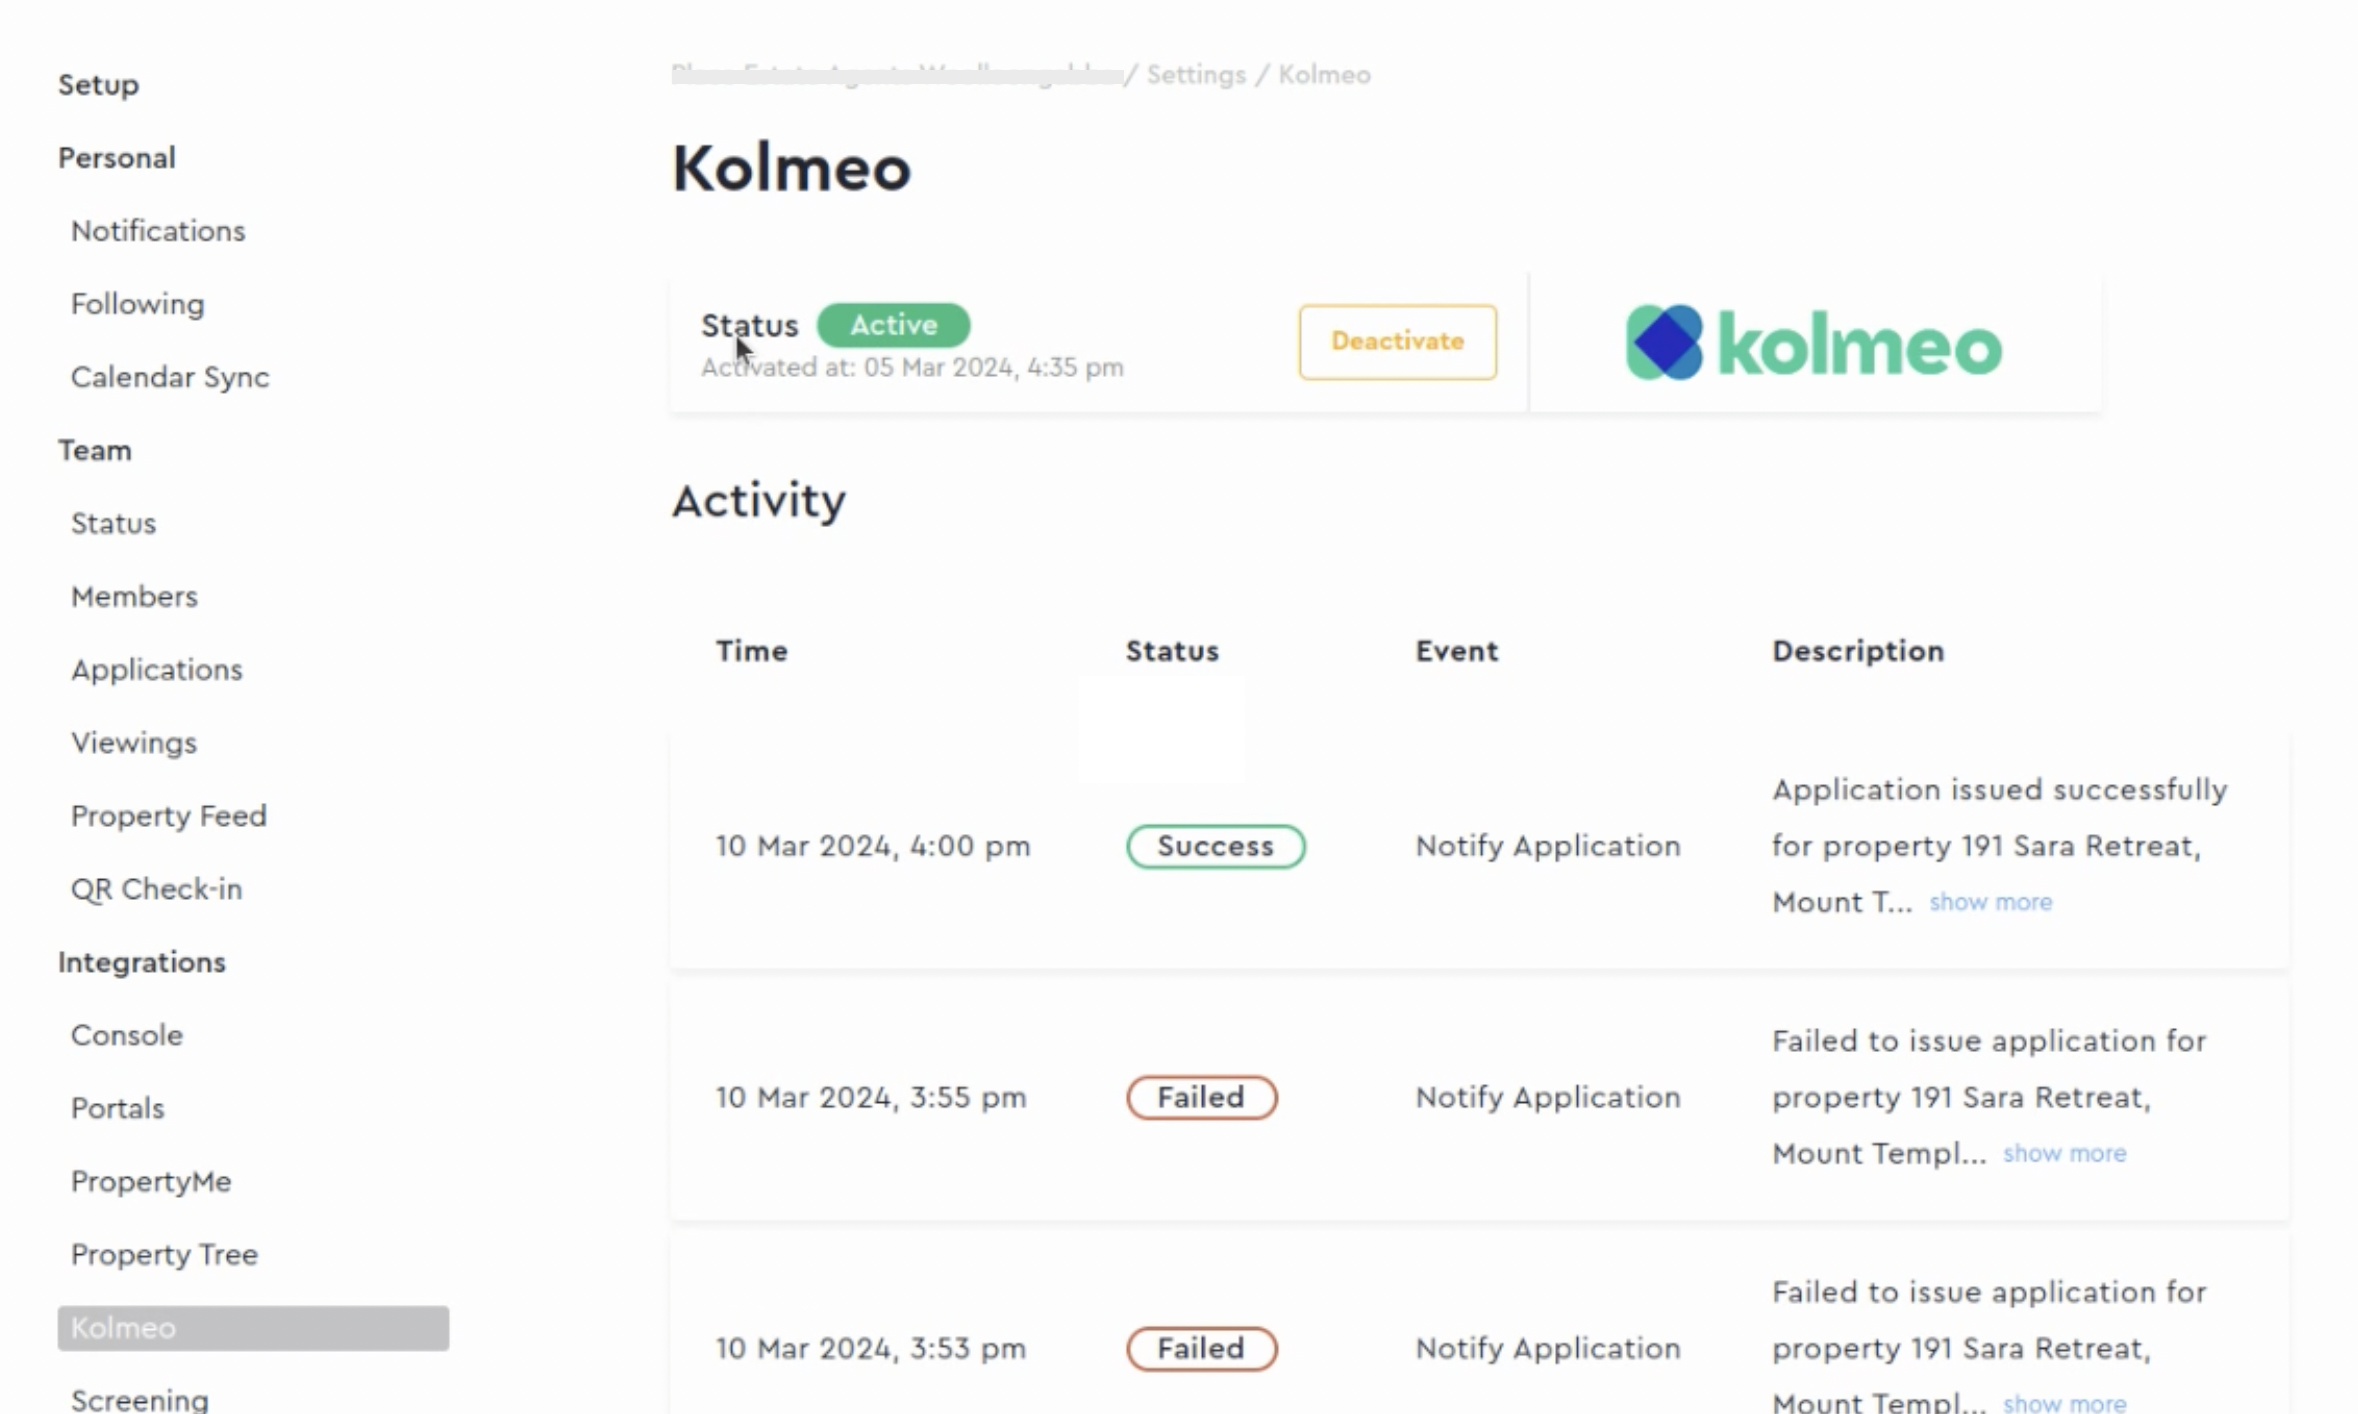Viewport: 2358px width, 1414px height.
Task: Click the 'Activated at: 05 Mar 2024' text
Action: (x=912, y=368)
